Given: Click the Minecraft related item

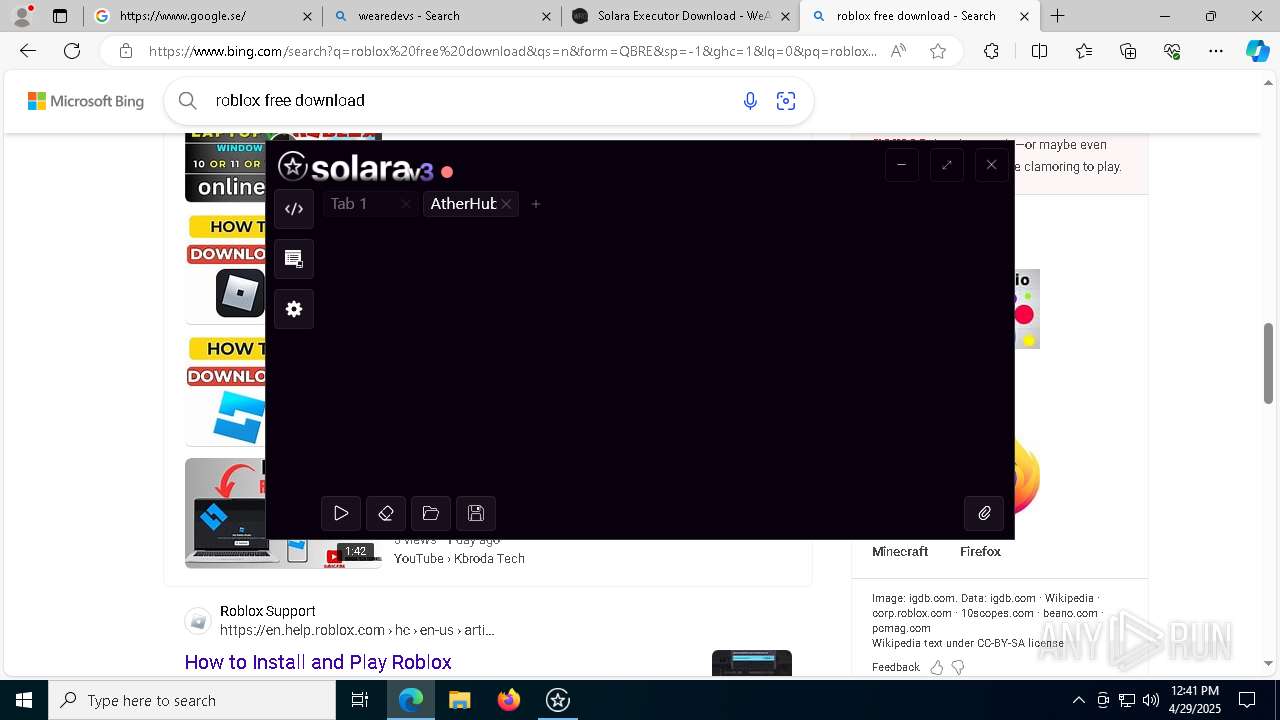Looking at the screenshot, I should 900,551.
